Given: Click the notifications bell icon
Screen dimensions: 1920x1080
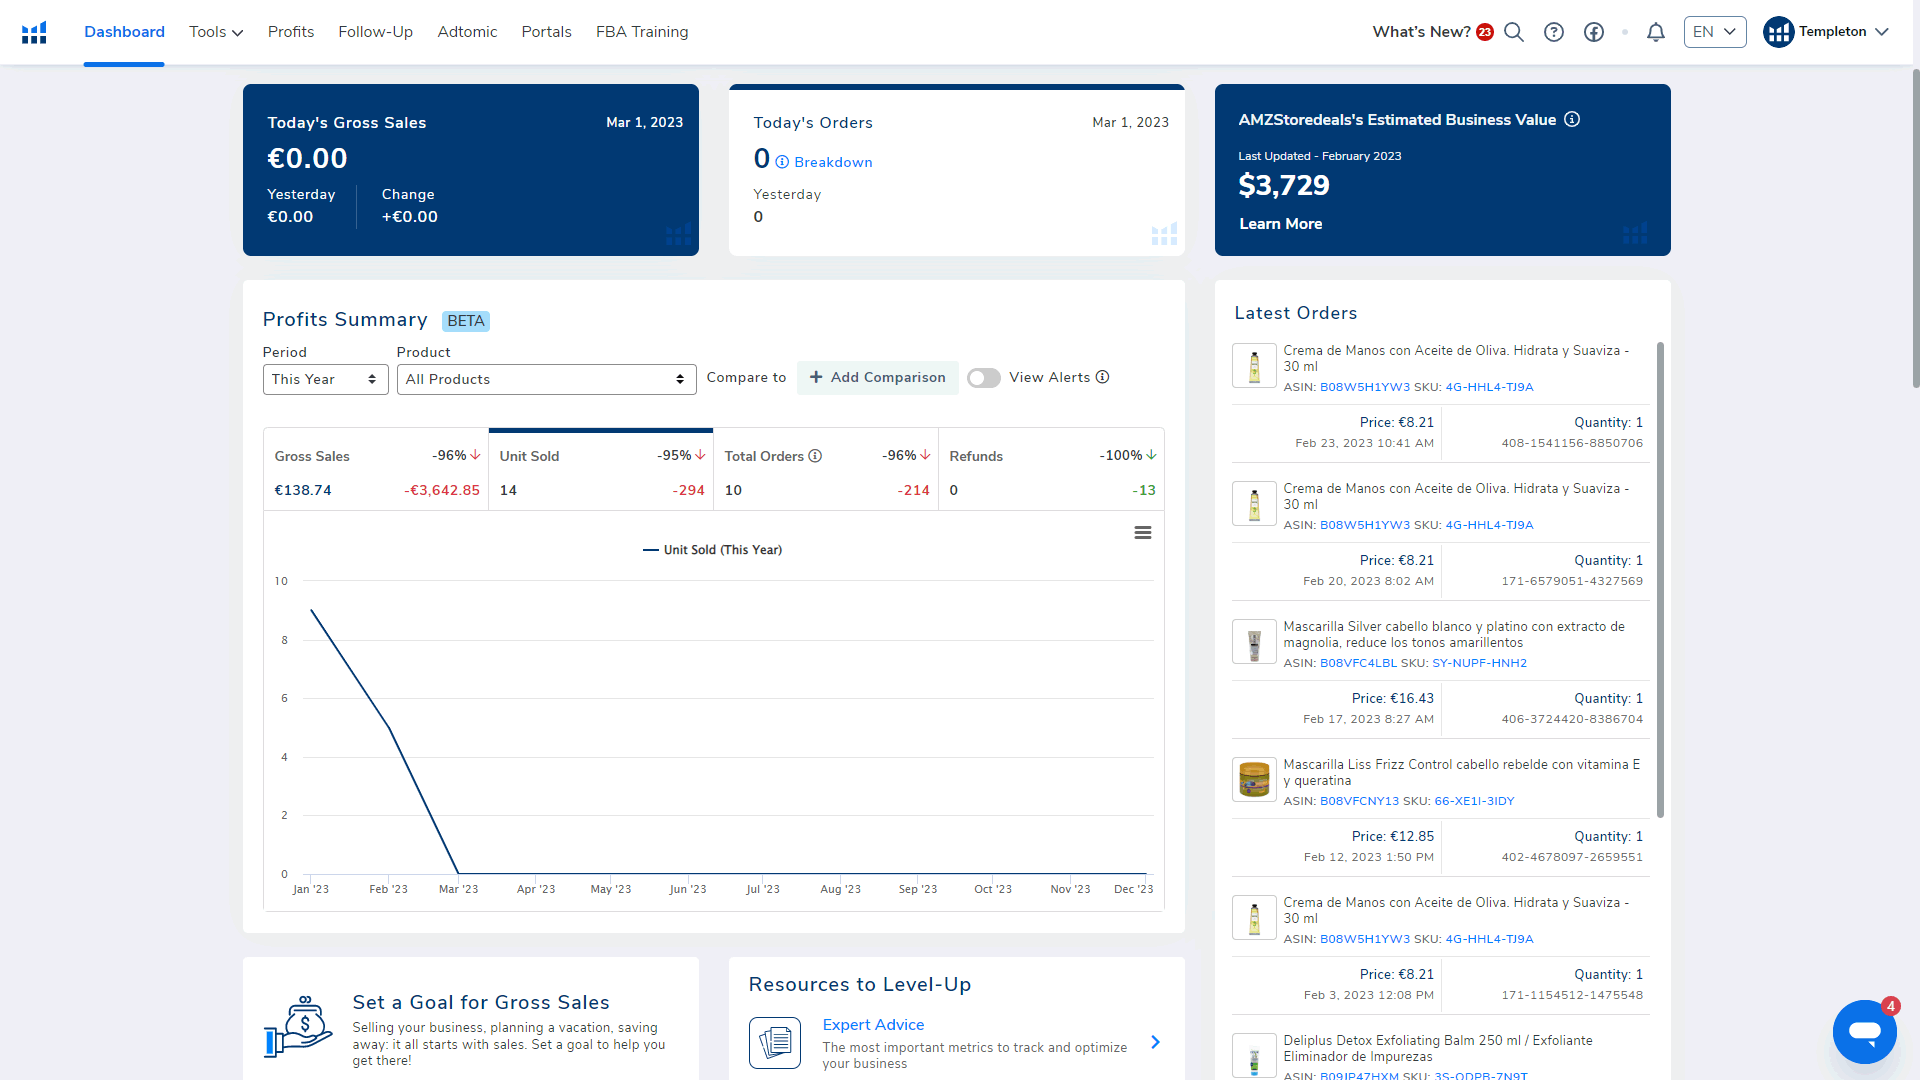Looking at the screenshot, I should tap(1656, 32).
